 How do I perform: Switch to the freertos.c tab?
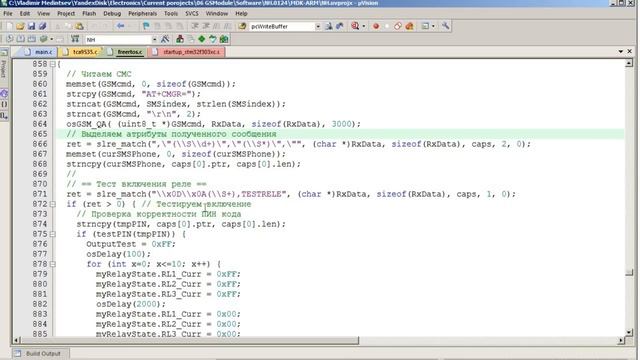point(126,52)
